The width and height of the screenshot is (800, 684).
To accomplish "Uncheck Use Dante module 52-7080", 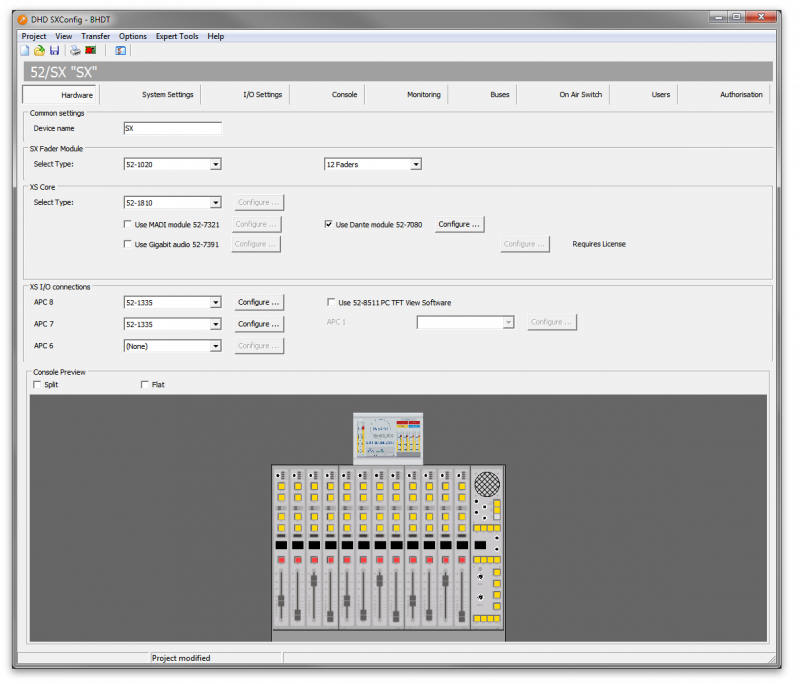I will 329,224.
